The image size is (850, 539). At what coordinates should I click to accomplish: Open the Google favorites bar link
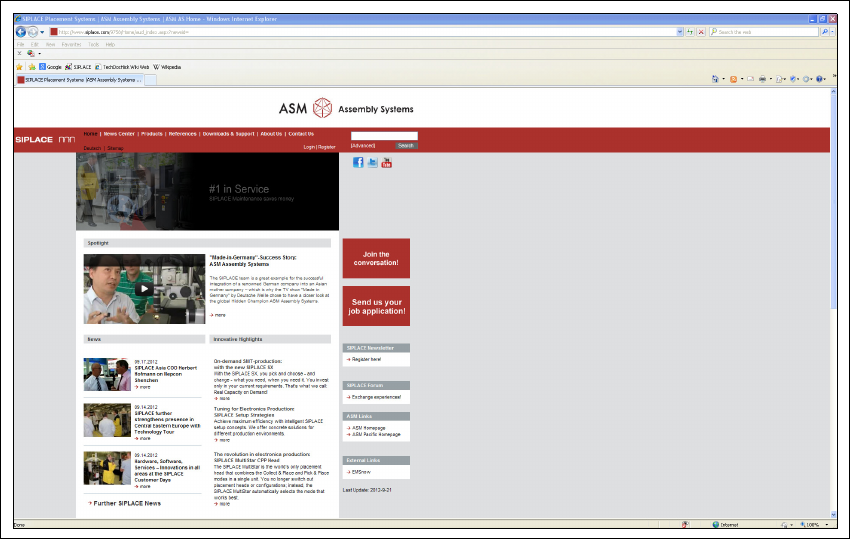click(x=50, y=67)
